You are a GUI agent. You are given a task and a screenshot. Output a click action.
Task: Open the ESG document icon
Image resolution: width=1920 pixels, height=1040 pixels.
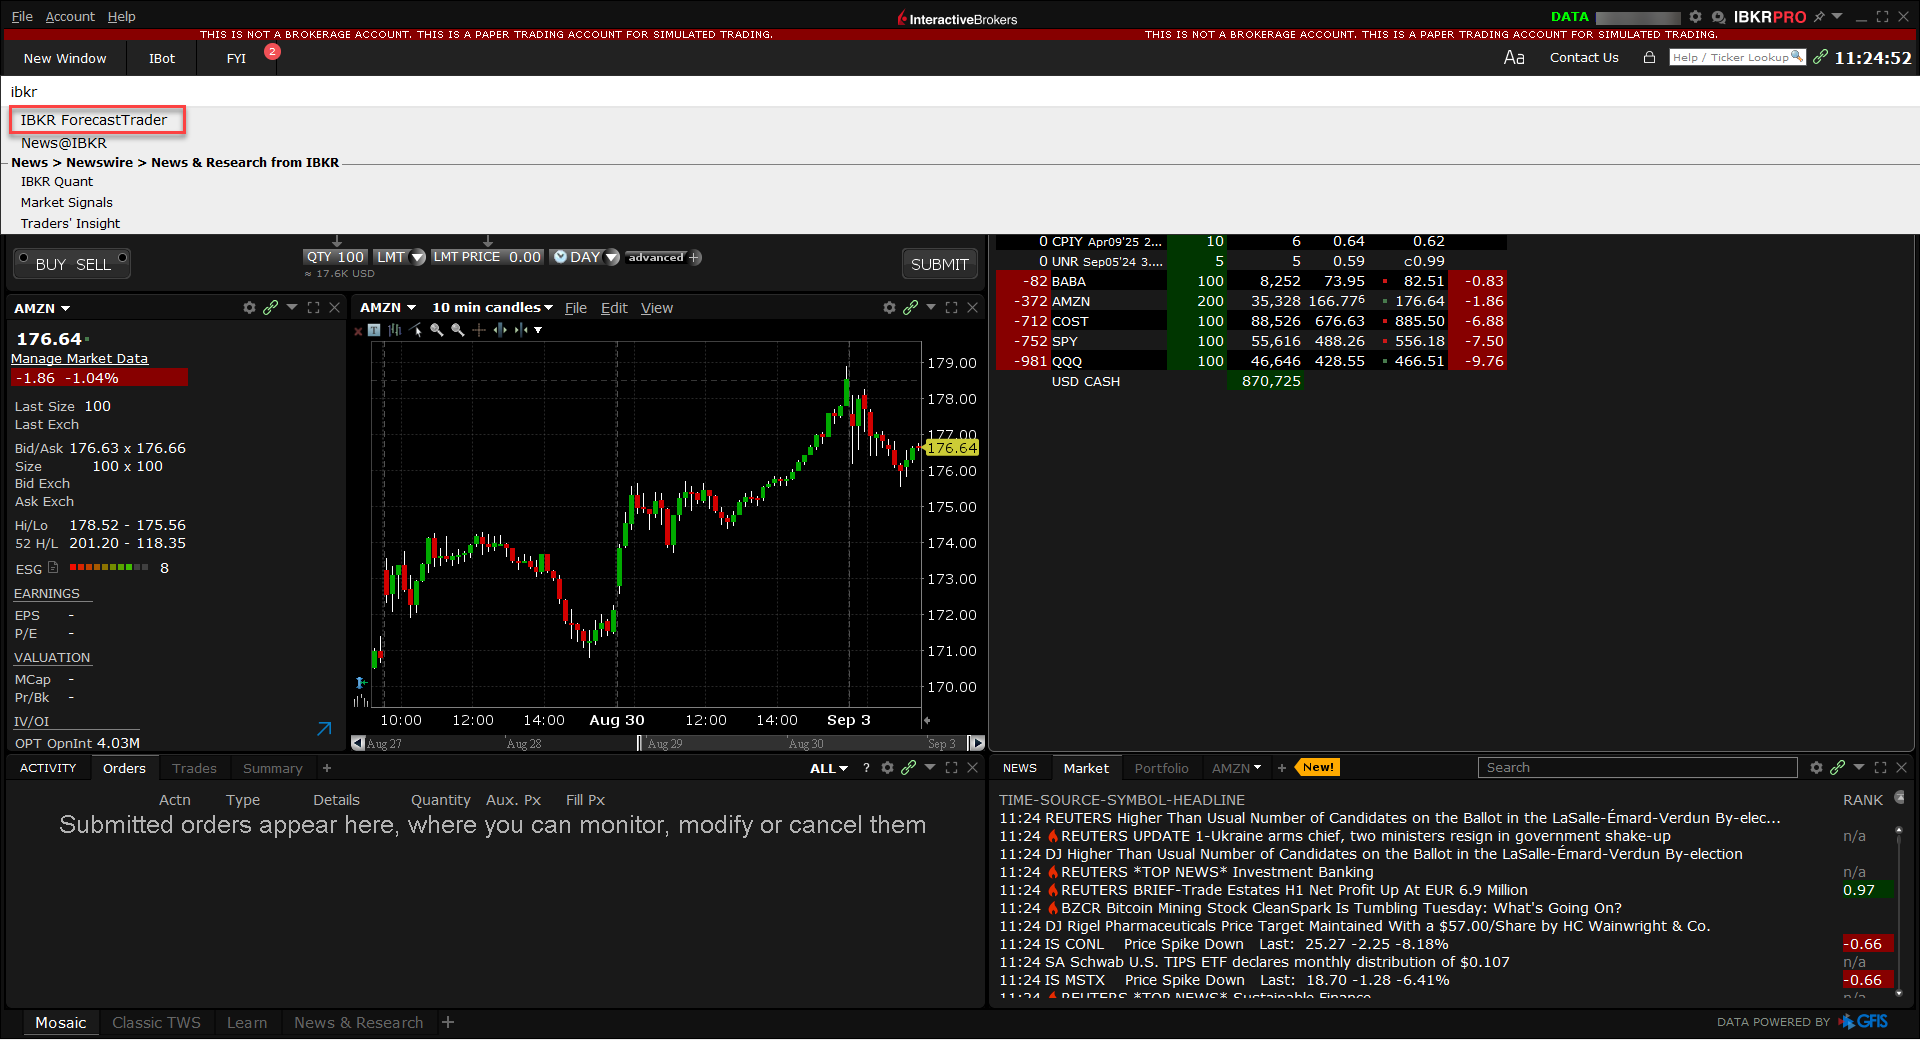[53, 568]
